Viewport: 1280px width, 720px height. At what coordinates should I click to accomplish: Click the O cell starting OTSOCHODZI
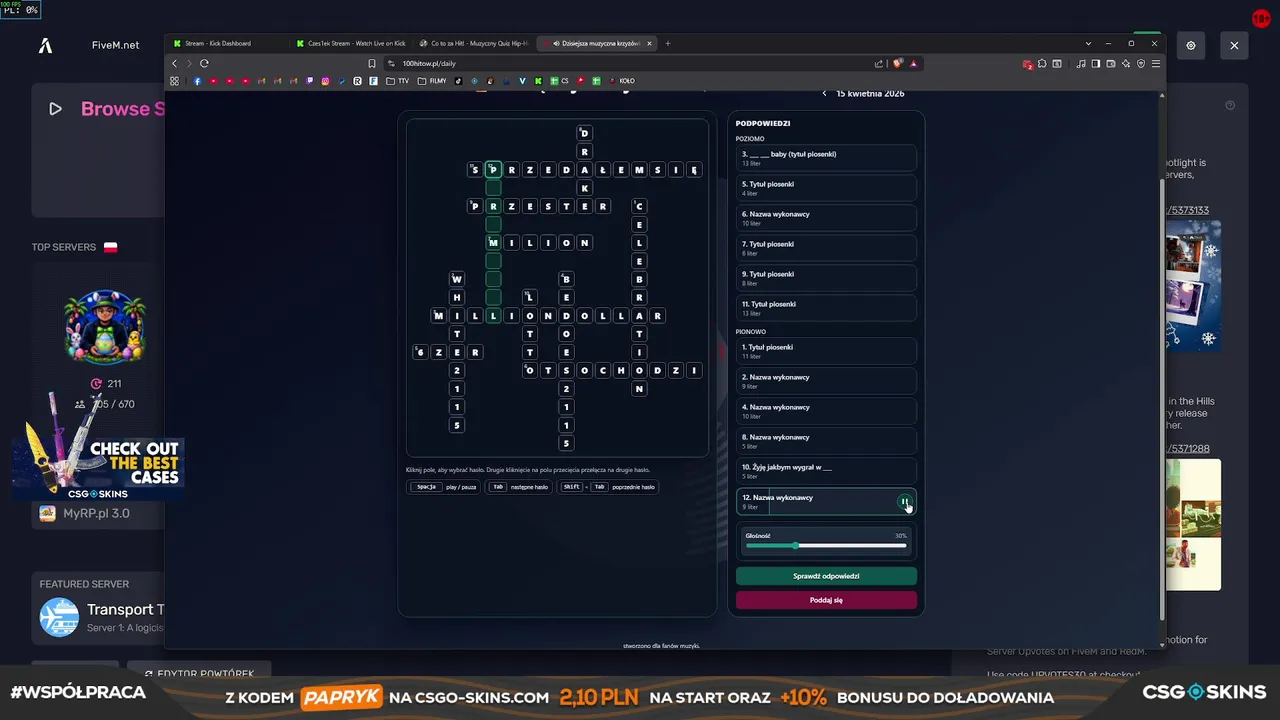tap(530, 370)
